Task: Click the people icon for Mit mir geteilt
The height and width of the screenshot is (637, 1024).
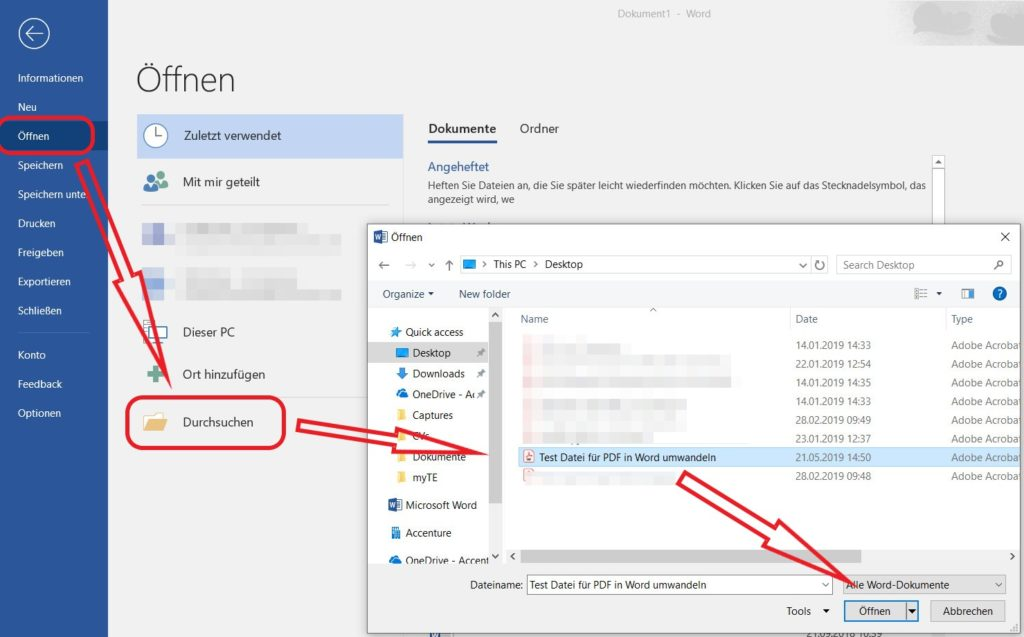Action: 155,182
